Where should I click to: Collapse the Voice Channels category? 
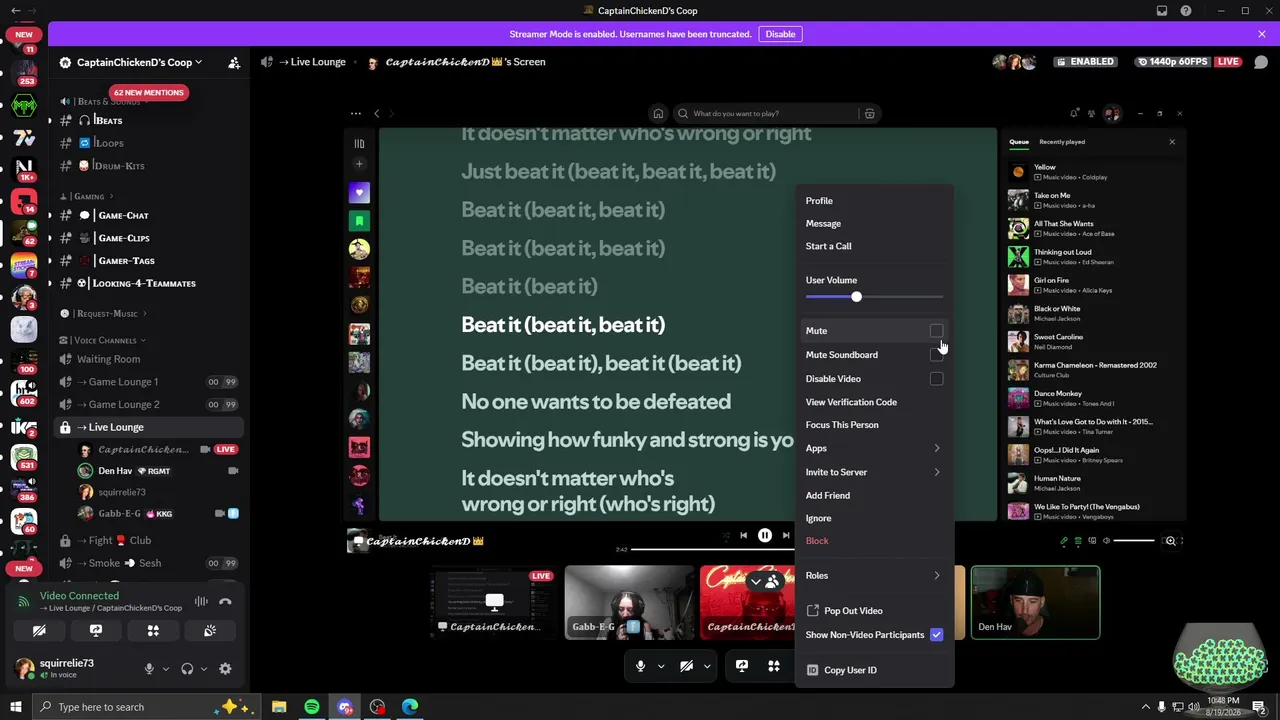click(x=103, y=341)
